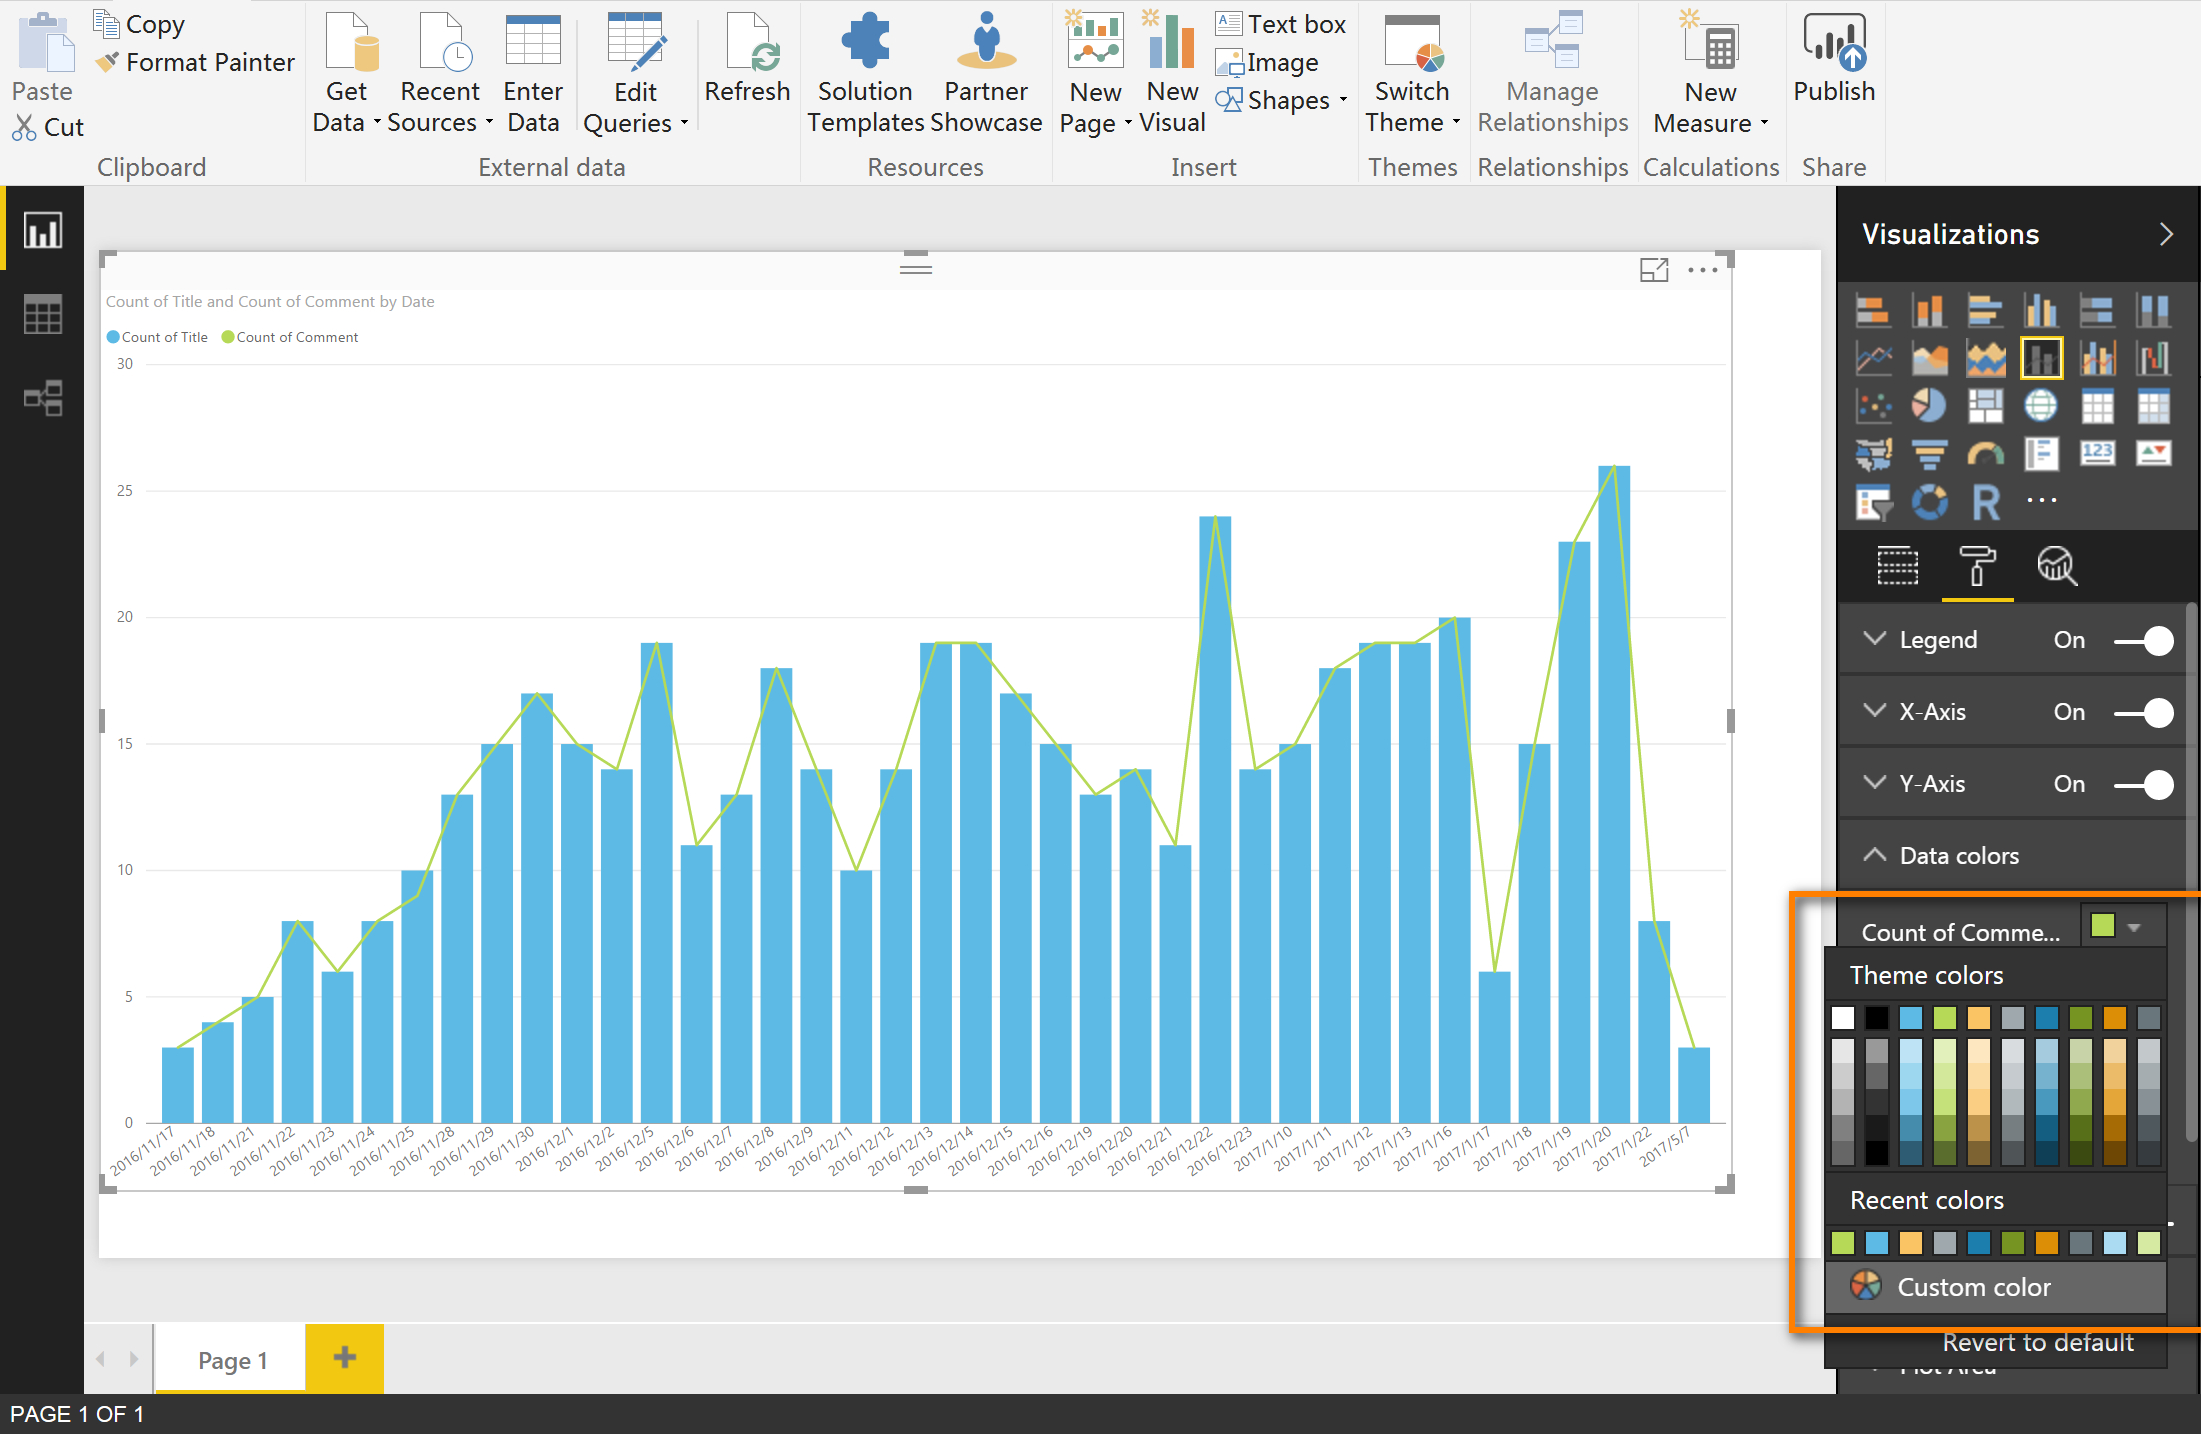Open the Fields pane icon in Visualizations
2201x1434 pixels.
1897,566
